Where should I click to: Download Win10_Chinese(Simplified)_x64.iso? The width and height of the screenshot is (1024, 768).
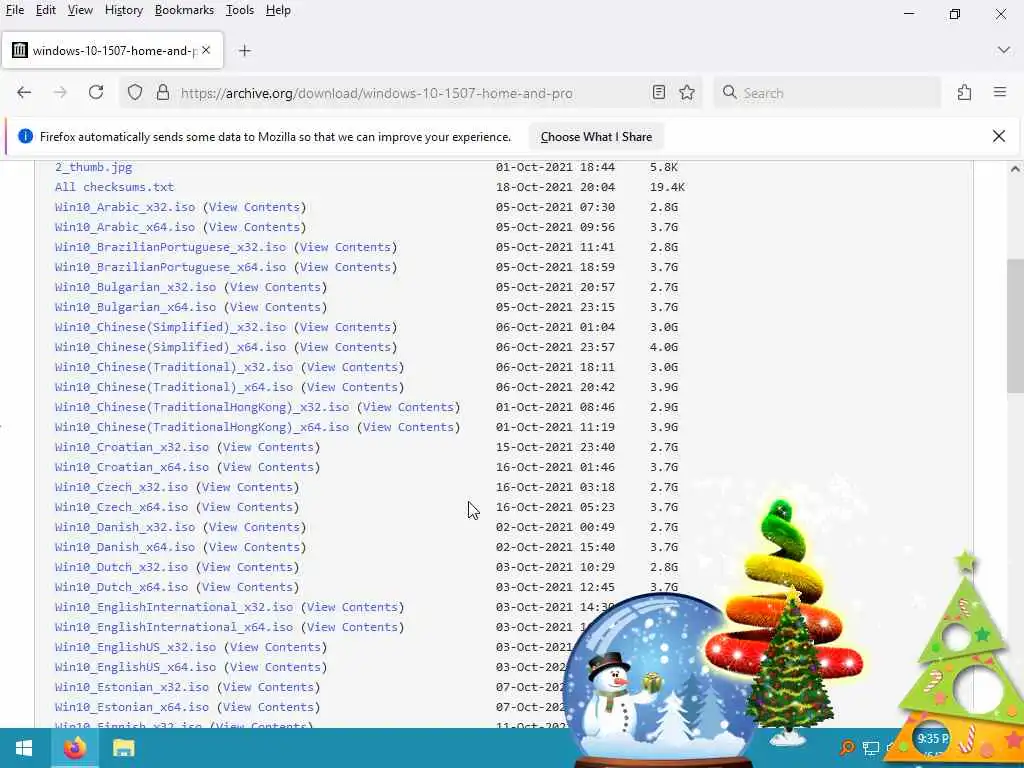tap(170, 347)
